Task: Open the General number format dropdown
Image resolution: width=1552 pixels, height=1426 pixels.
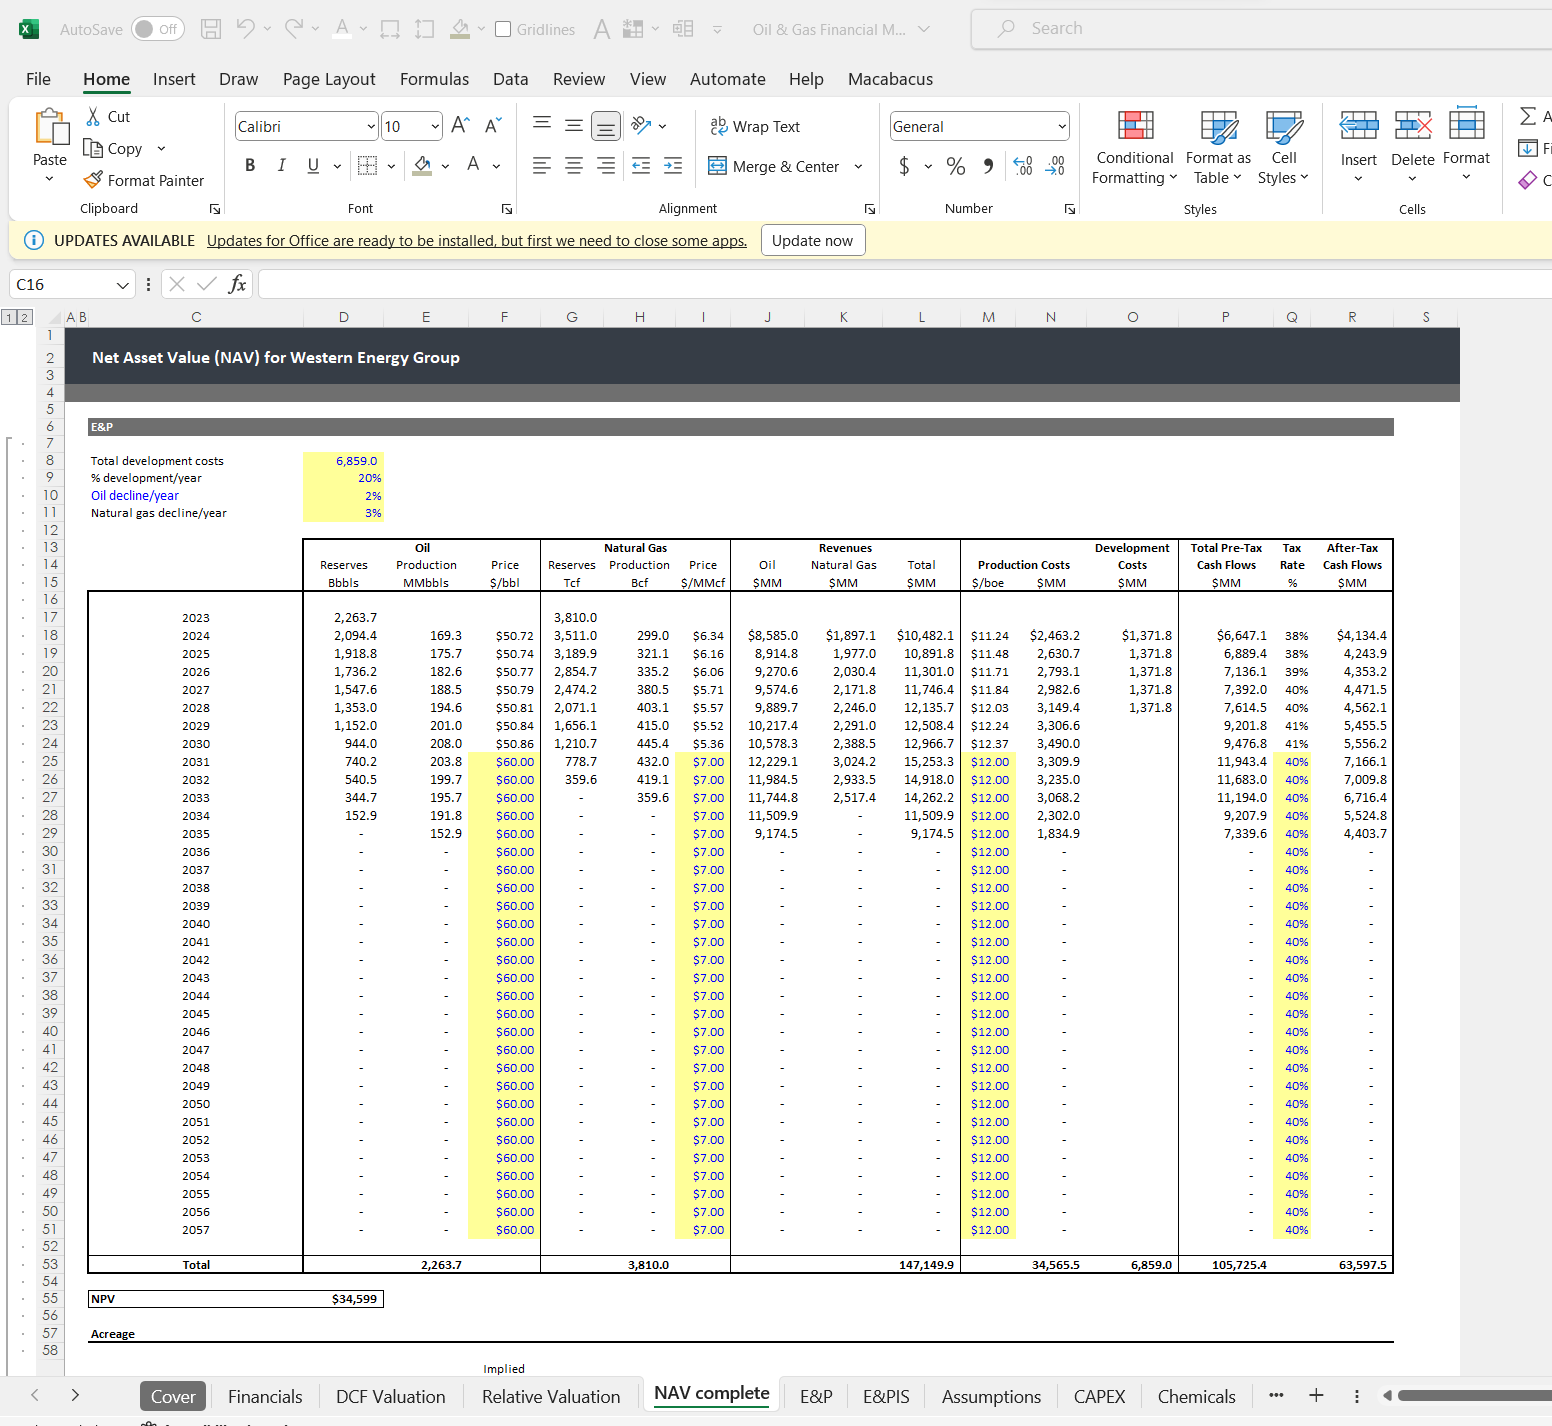Action: tap(1062, 126)
